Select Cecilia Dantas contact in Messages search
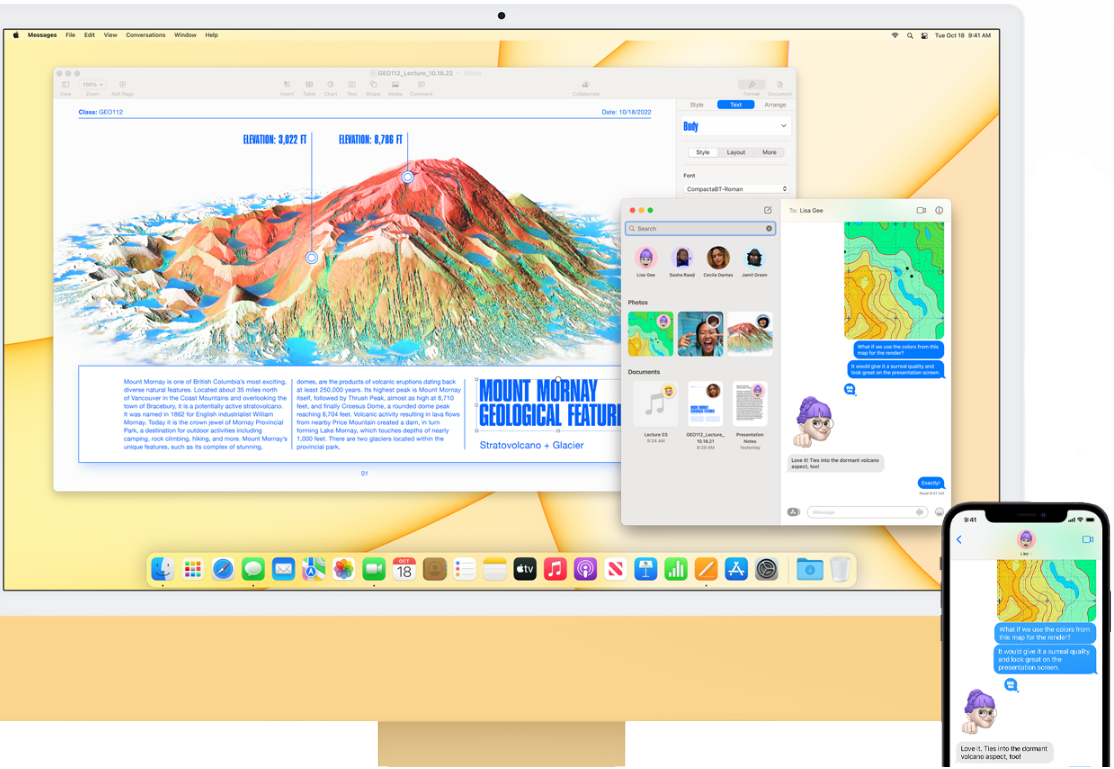The width and height of the screenshot is (1114, 769). [x=718, y=262]
